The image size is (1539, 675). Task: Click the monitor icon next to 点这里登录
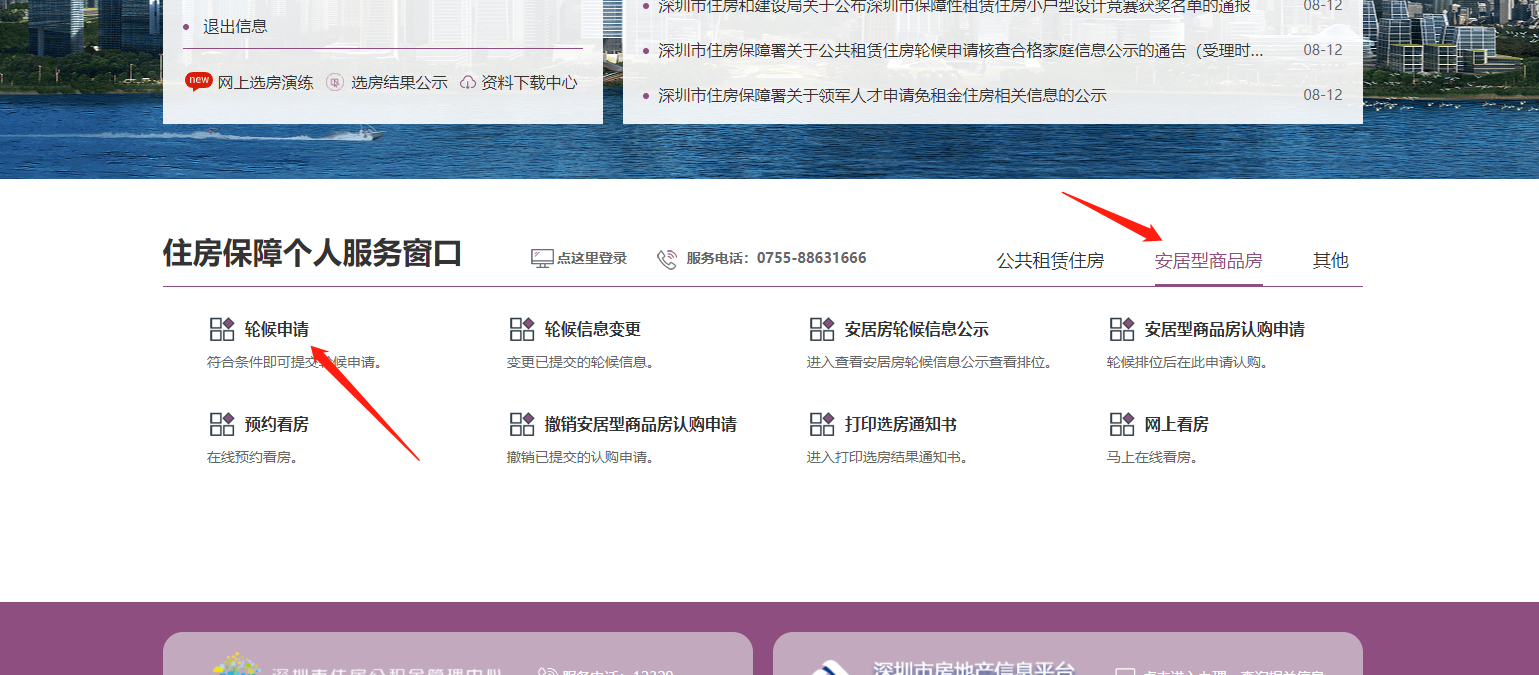point(542,258)
